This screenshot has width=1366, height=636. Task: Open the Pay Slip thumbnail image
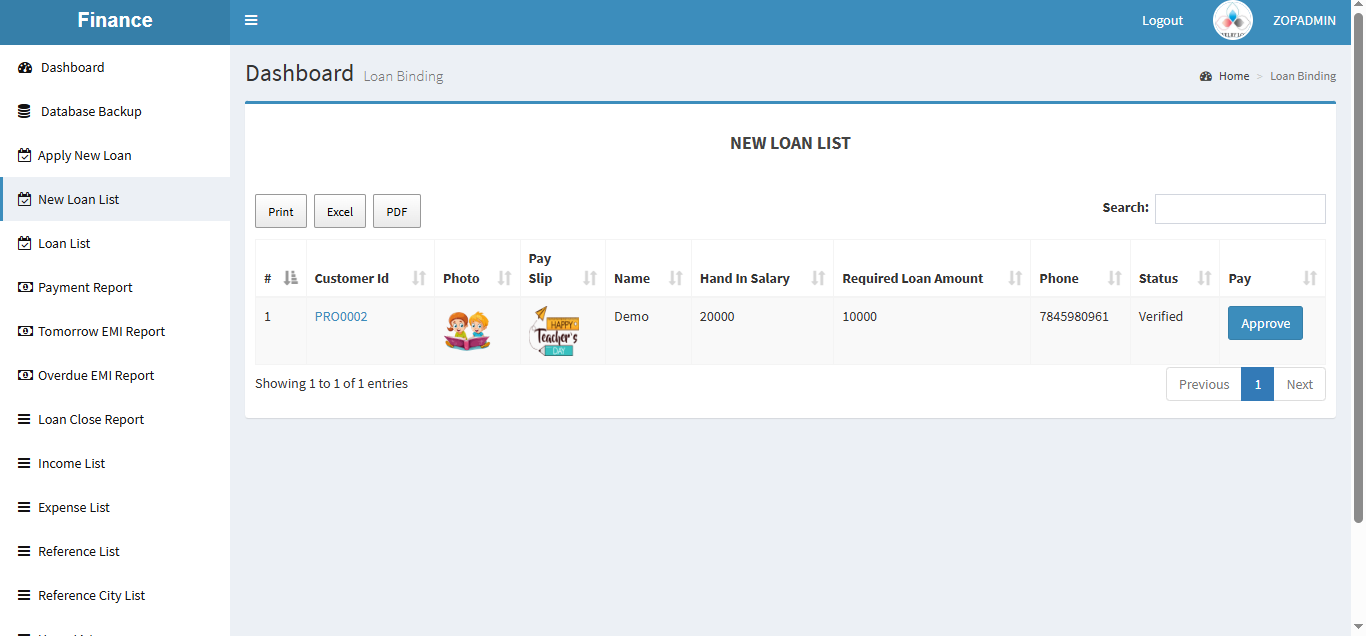(554, 331)
